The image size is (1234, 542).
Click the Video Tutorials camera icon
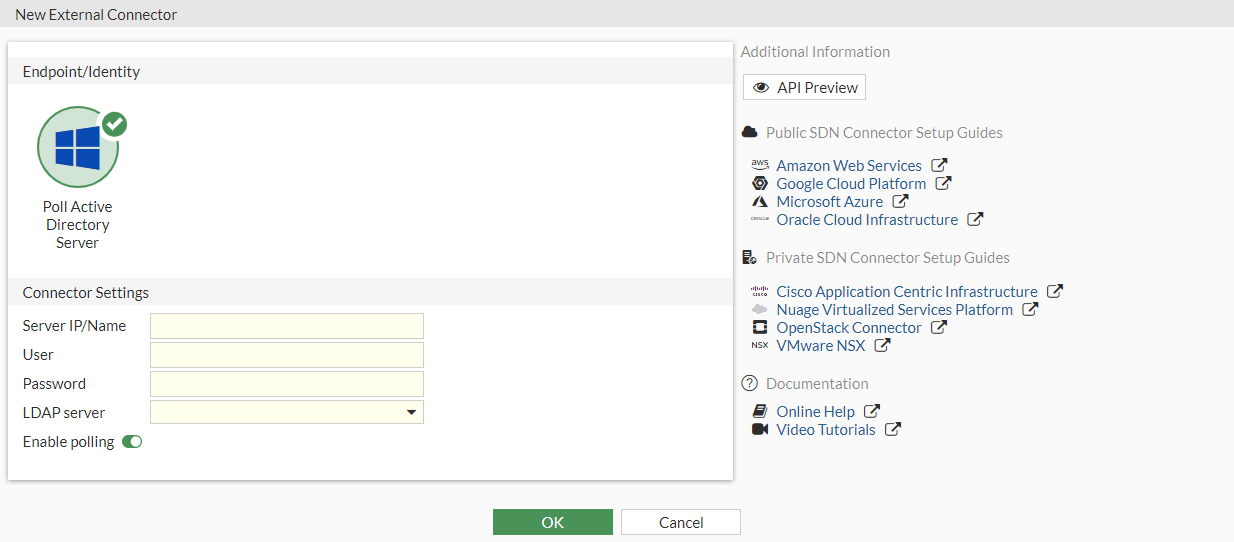coord(760,430)
